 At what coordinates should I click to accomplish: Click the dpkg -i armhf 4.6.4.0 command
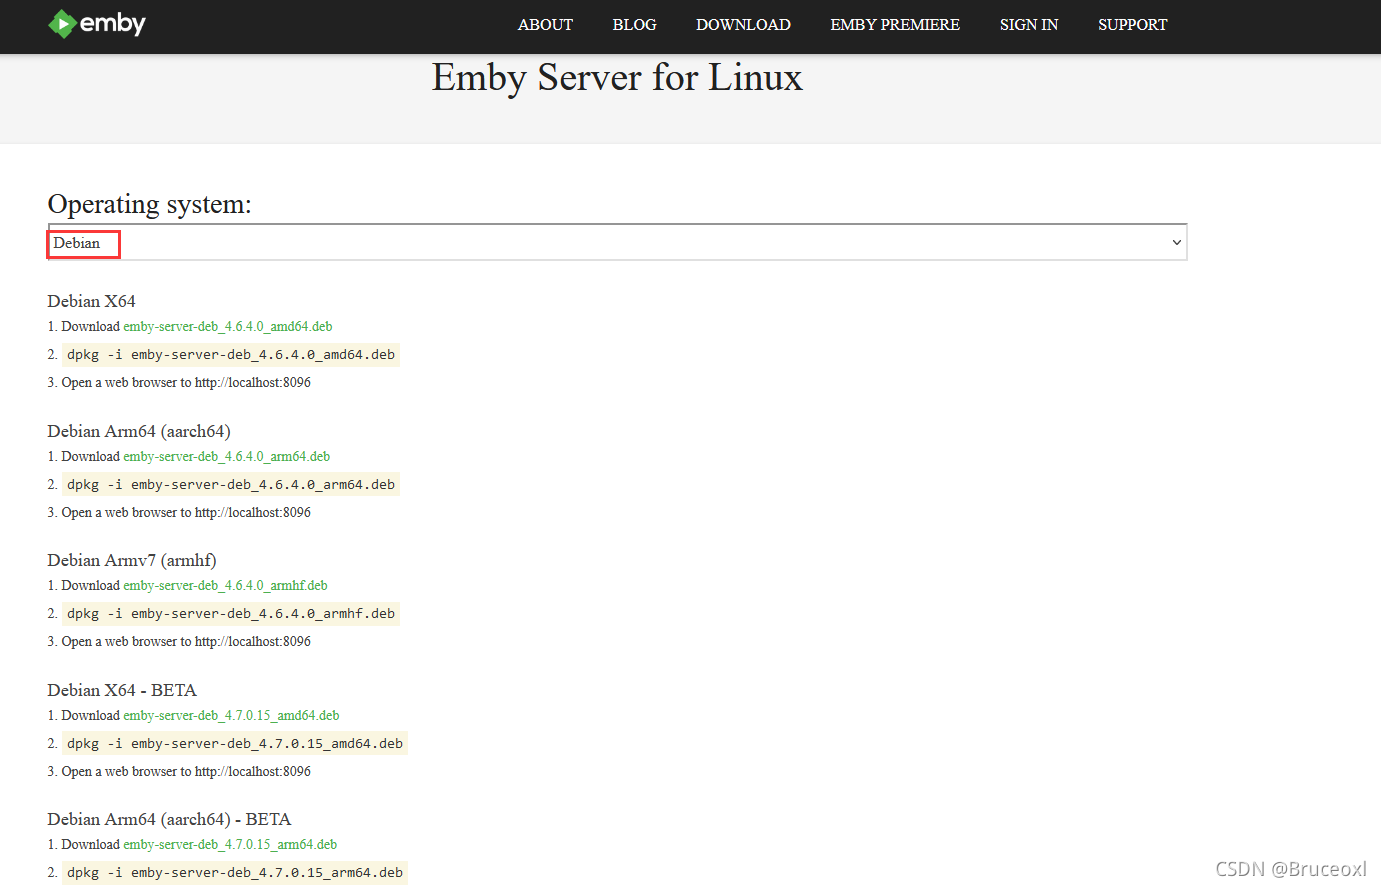tap(231, 614)
